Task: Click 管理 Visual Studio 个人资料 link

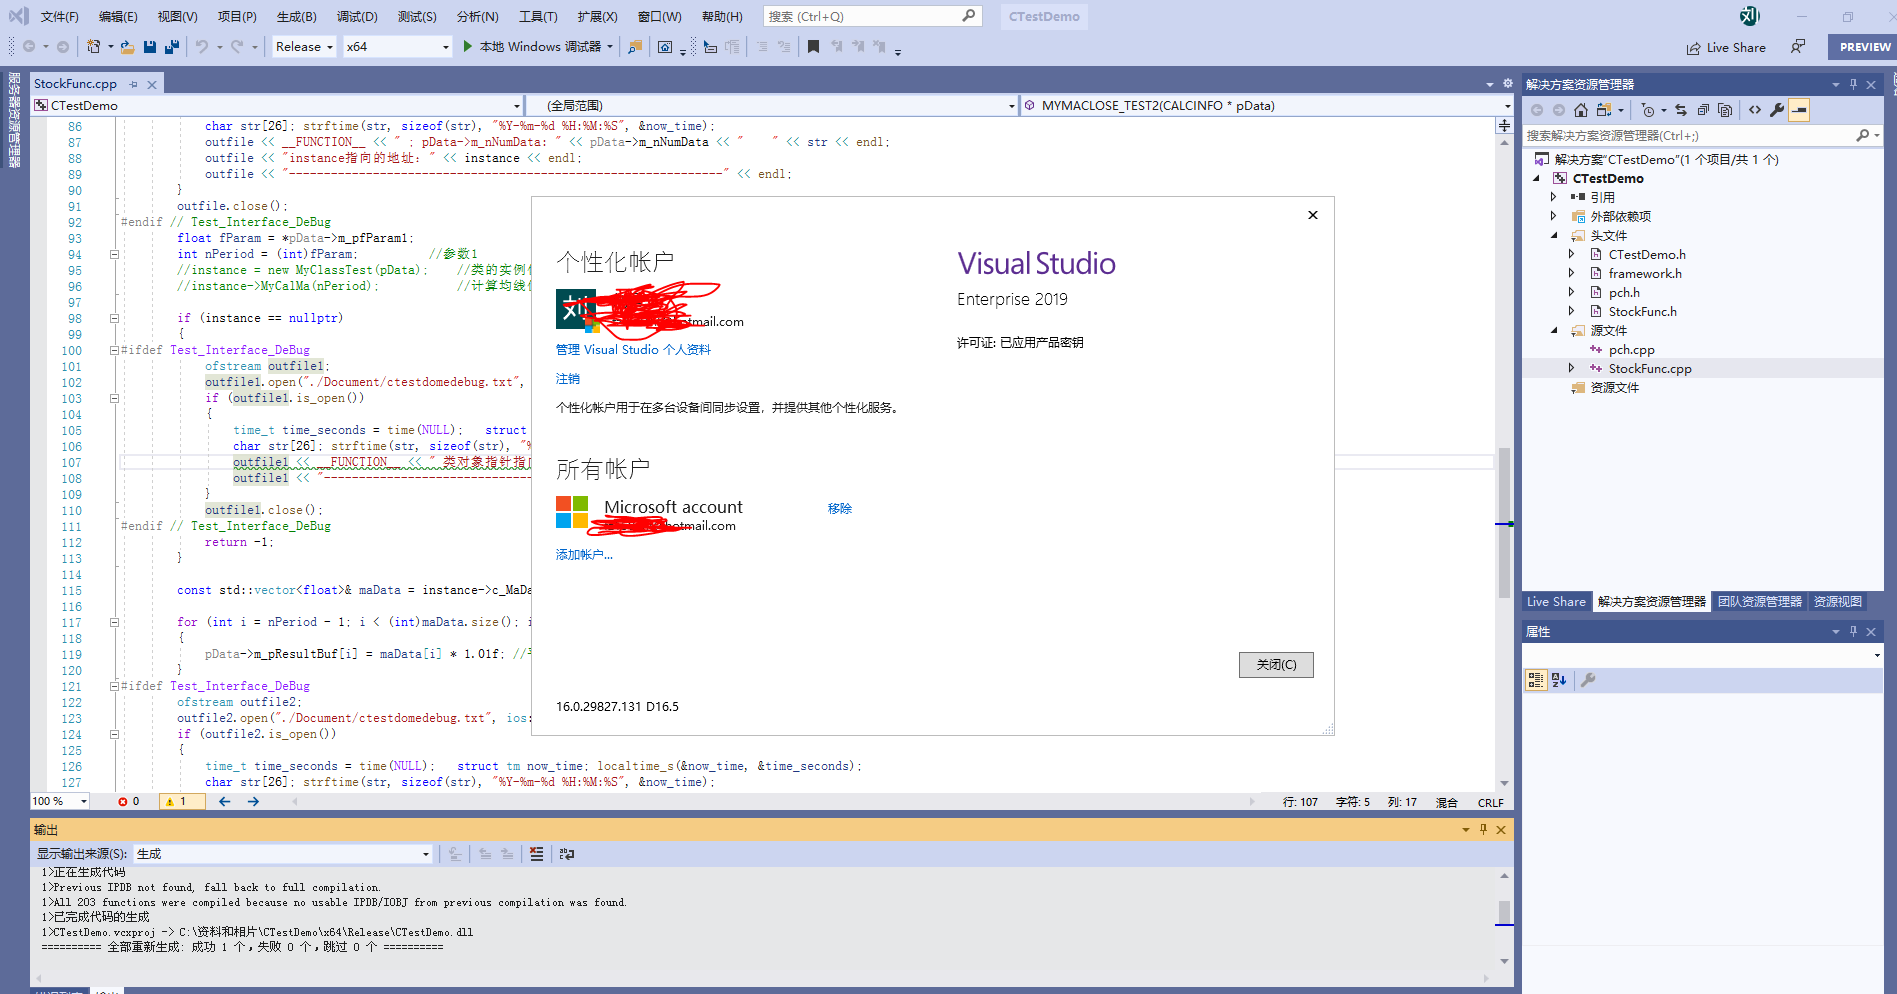Action: (633, 350)
